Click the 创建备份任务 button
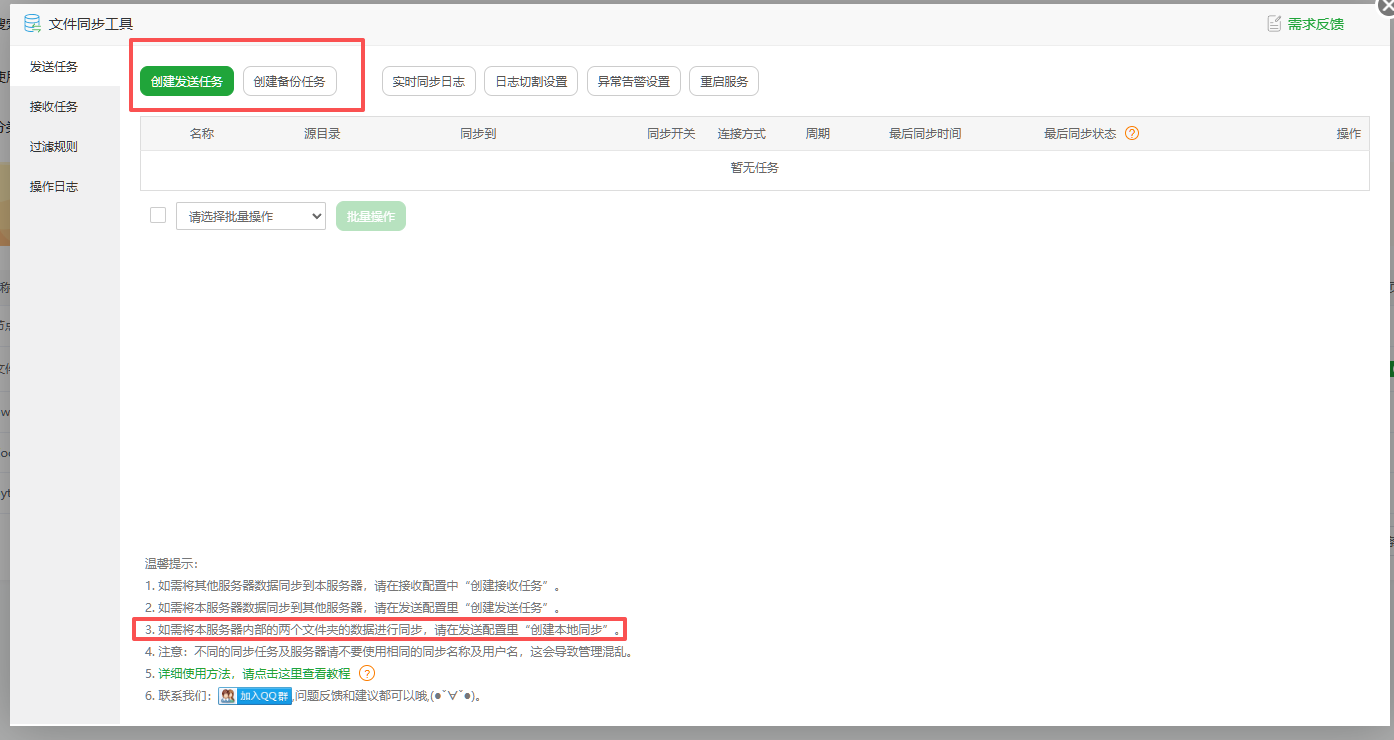 click(x=290, y=81)
